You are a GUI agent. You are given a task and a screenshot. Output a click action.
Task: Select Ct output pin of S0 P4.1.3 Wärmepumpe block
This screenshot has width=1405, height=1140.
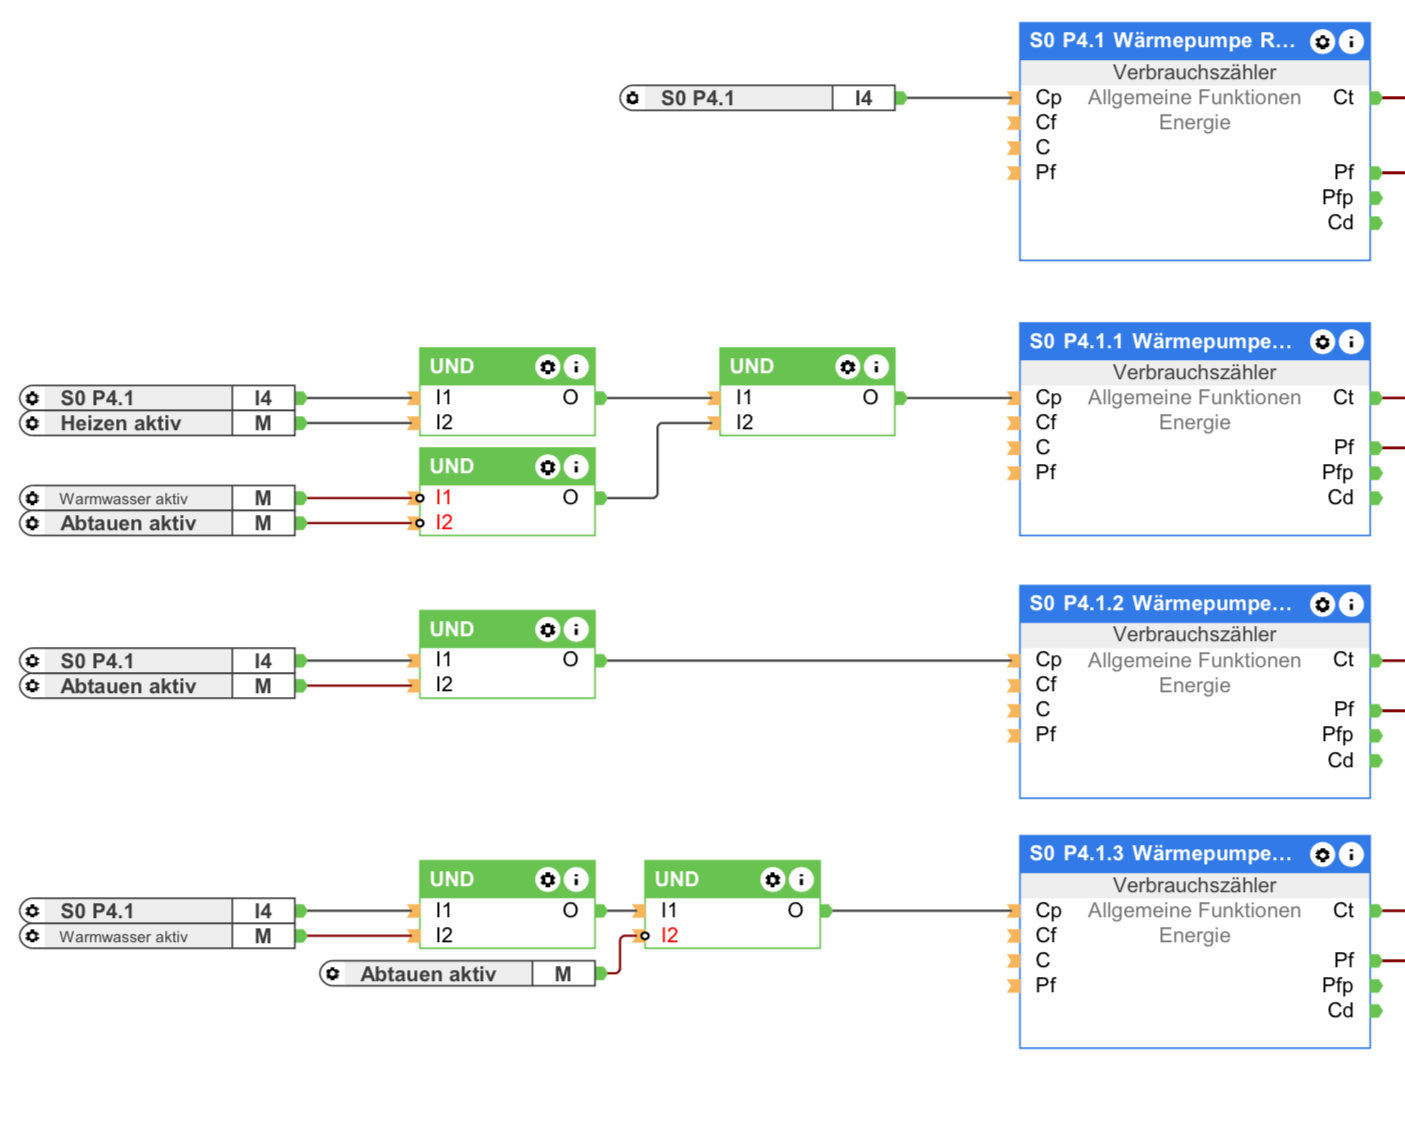click(x=1376, y=911)
